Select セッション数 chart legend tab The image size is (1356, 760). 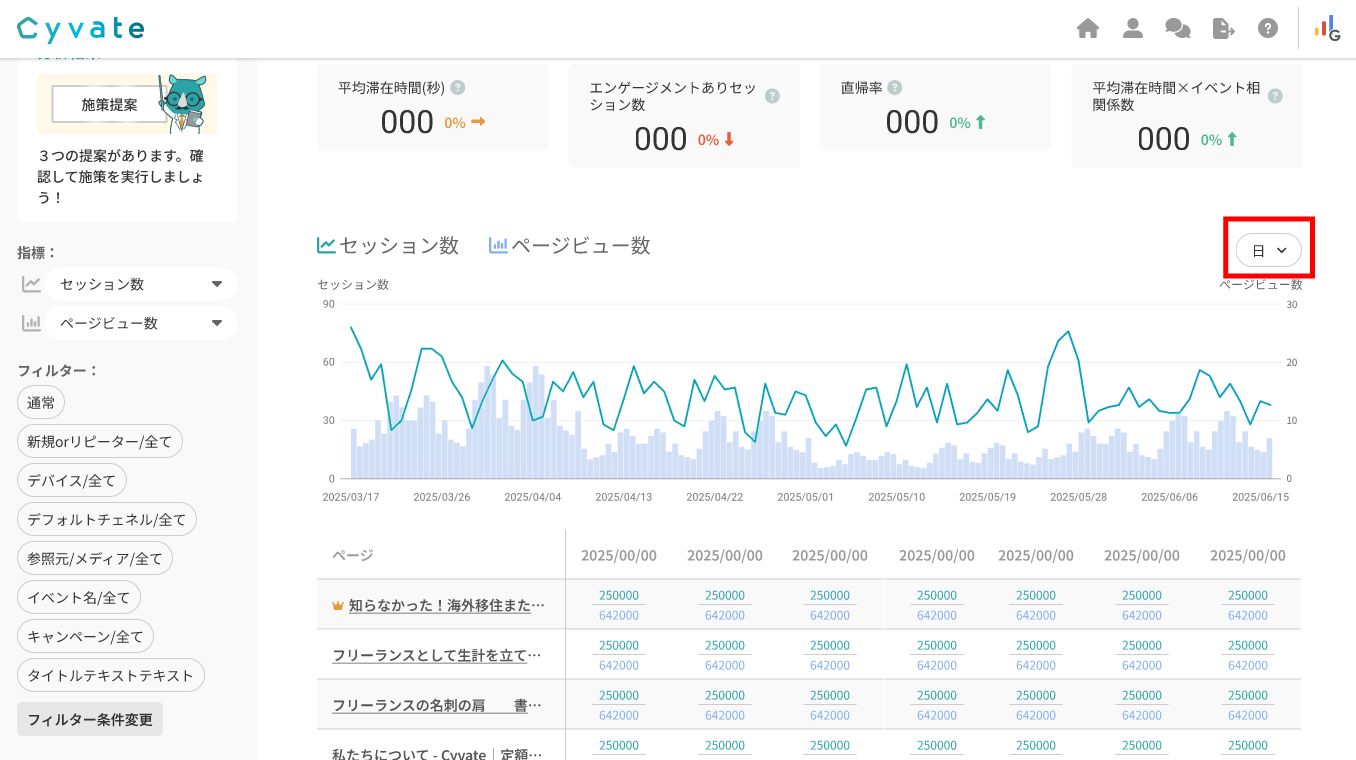pos(388,245)
